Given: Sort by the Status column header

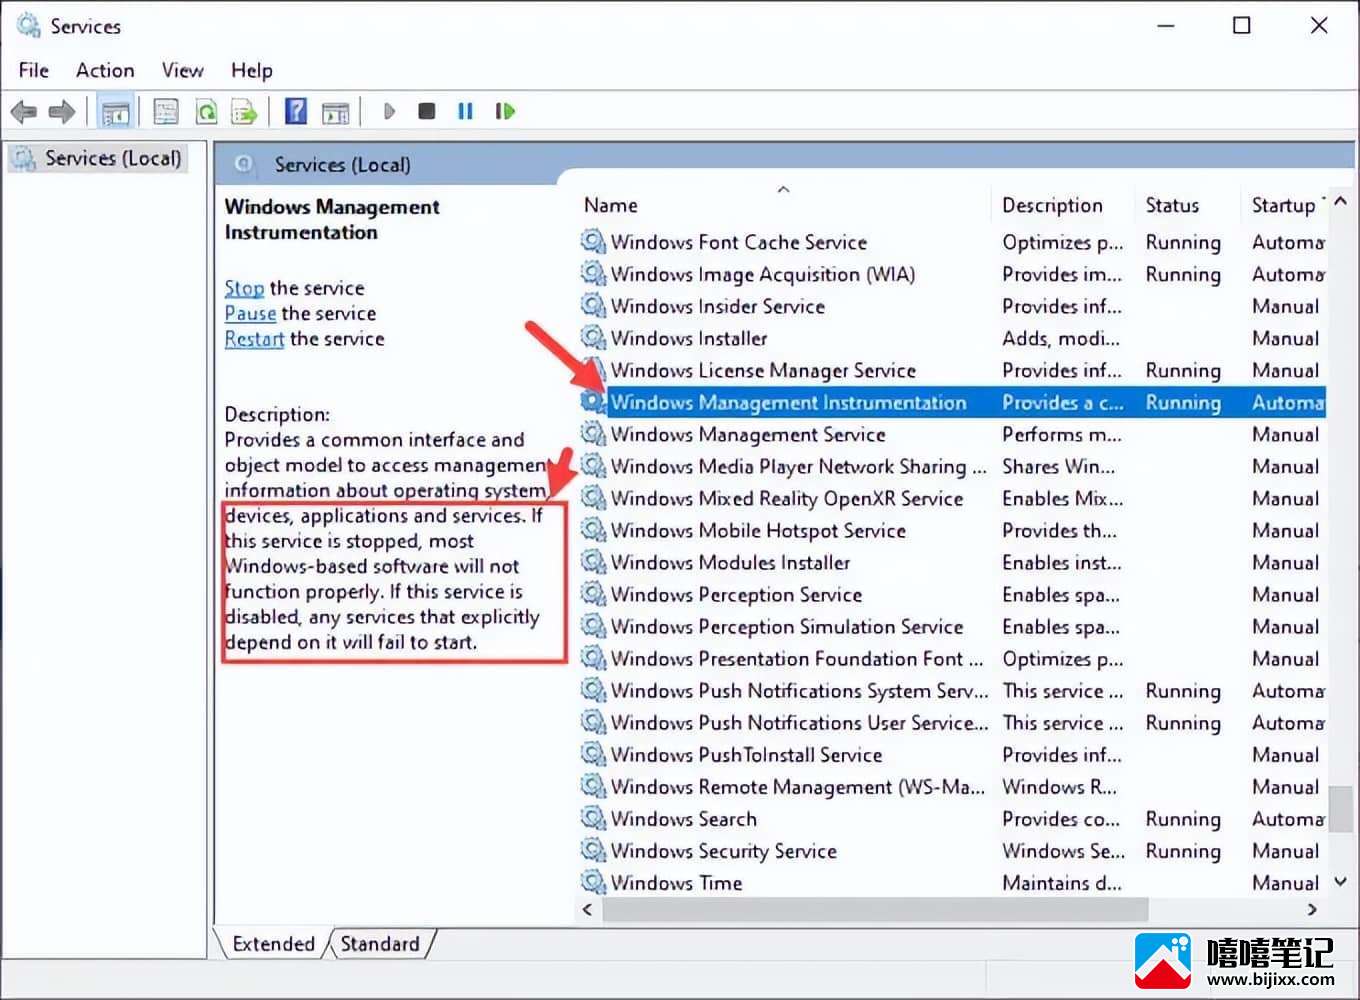Looking at the screenshot, I should (x=1187, y=205).
